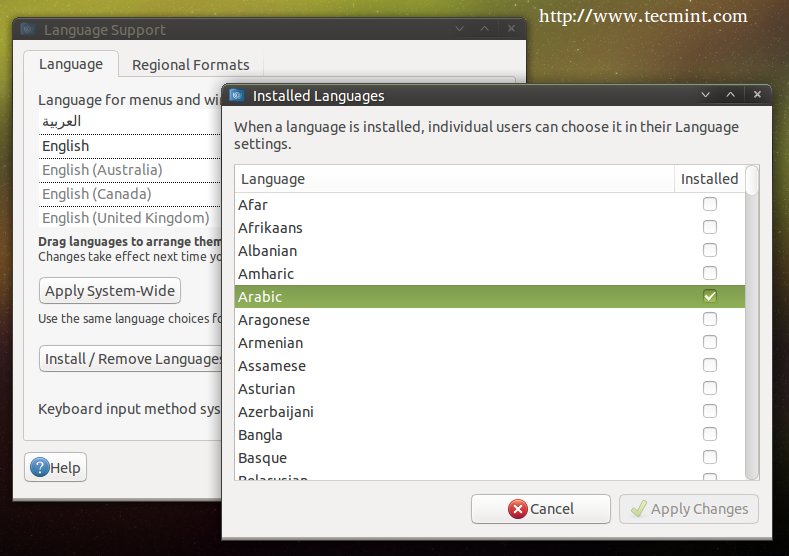Maximize the Language Support window
Image resolution: width=789 pixels, height=556 pixels.
click(485, 29)
